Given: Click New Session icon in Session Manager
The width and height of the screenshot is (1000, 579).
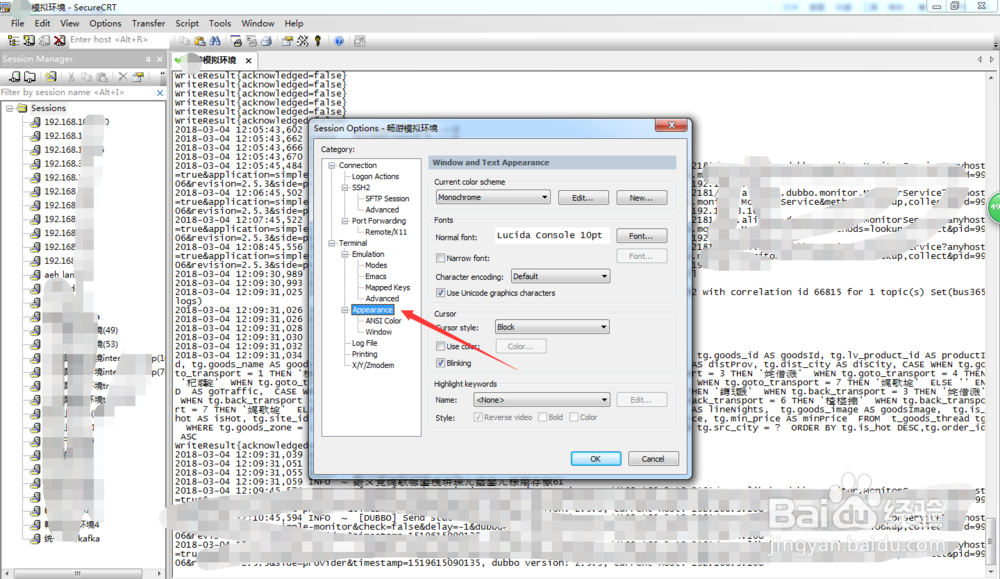Looking at the screenshot, I should click(50, 77).
